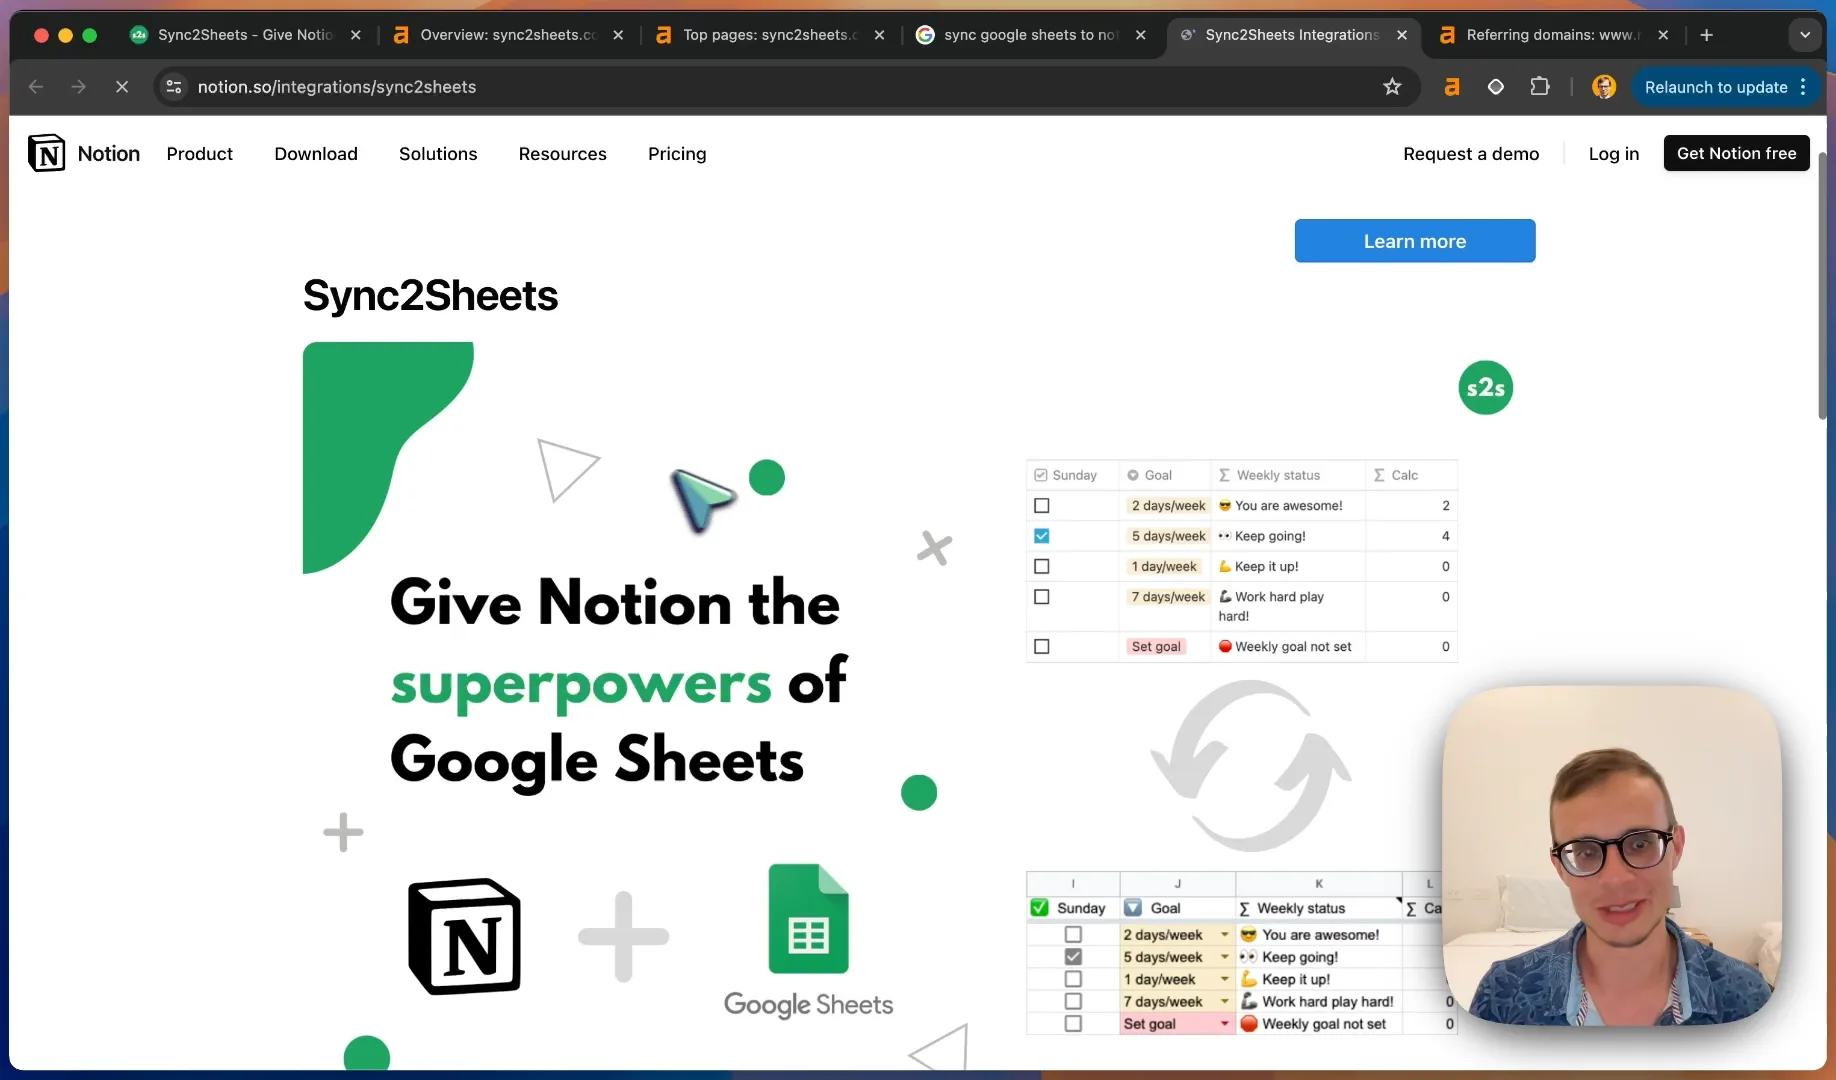The height and width of the screenshot is (1080, 1836).
Task: Click the Log in link
Action: click(x=1614, y=153)
